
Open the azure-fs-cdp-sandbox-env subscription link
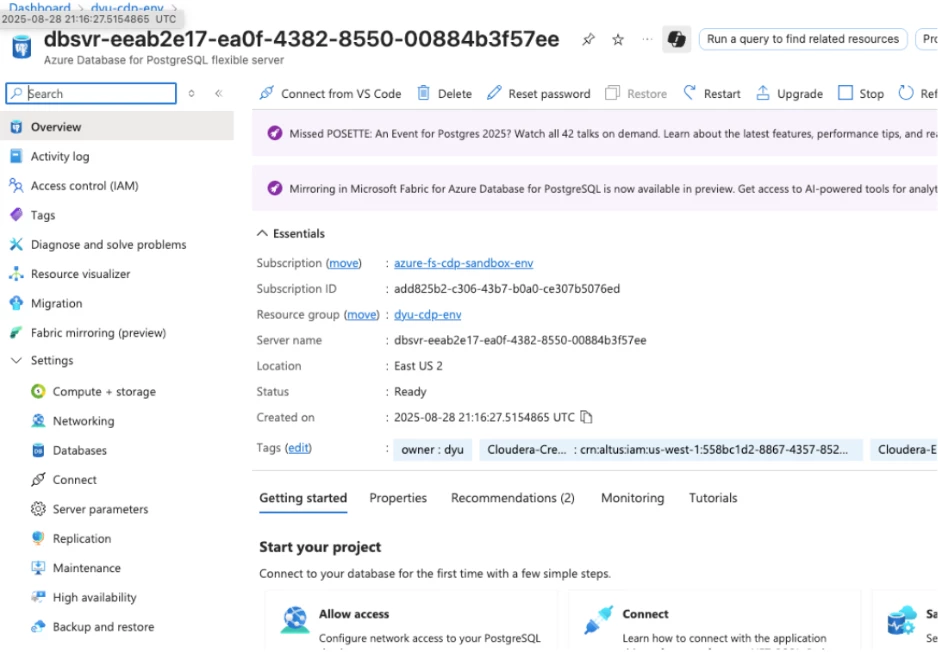coord(464,263)
